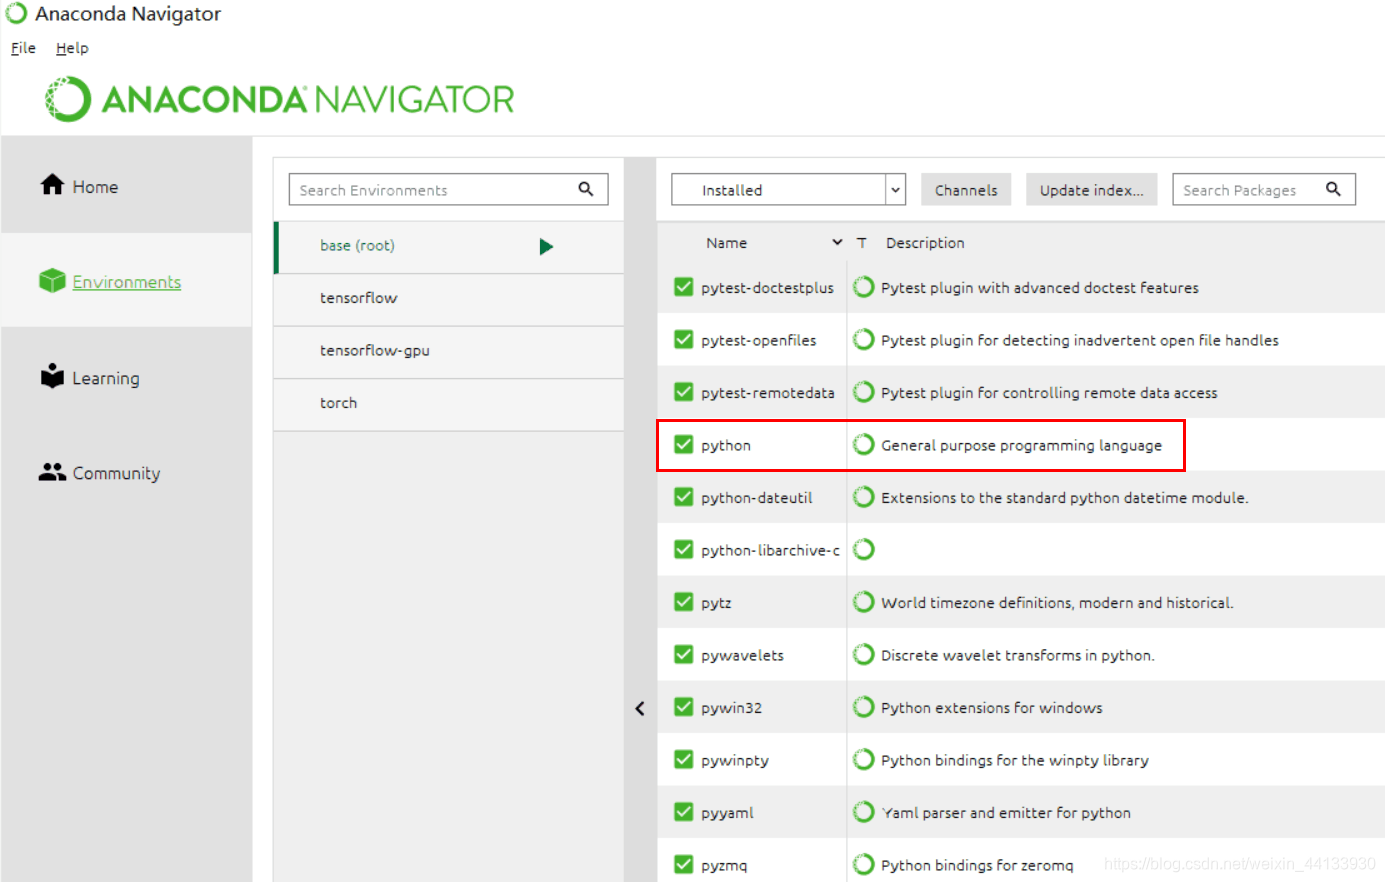Click the circle icon for pyyaml
The height and width of the screenshot is (882, 1385).
click(864, 812)
